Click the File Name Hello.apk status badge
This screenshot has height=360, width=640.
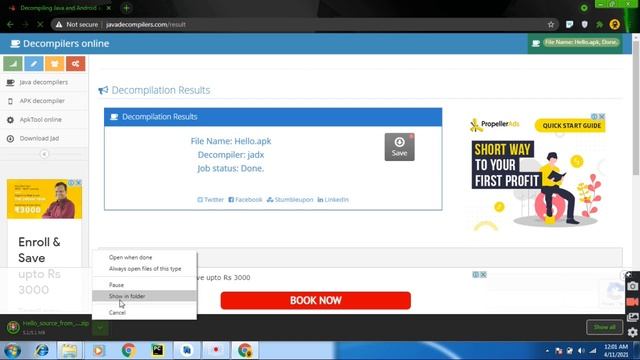point(576,42)
